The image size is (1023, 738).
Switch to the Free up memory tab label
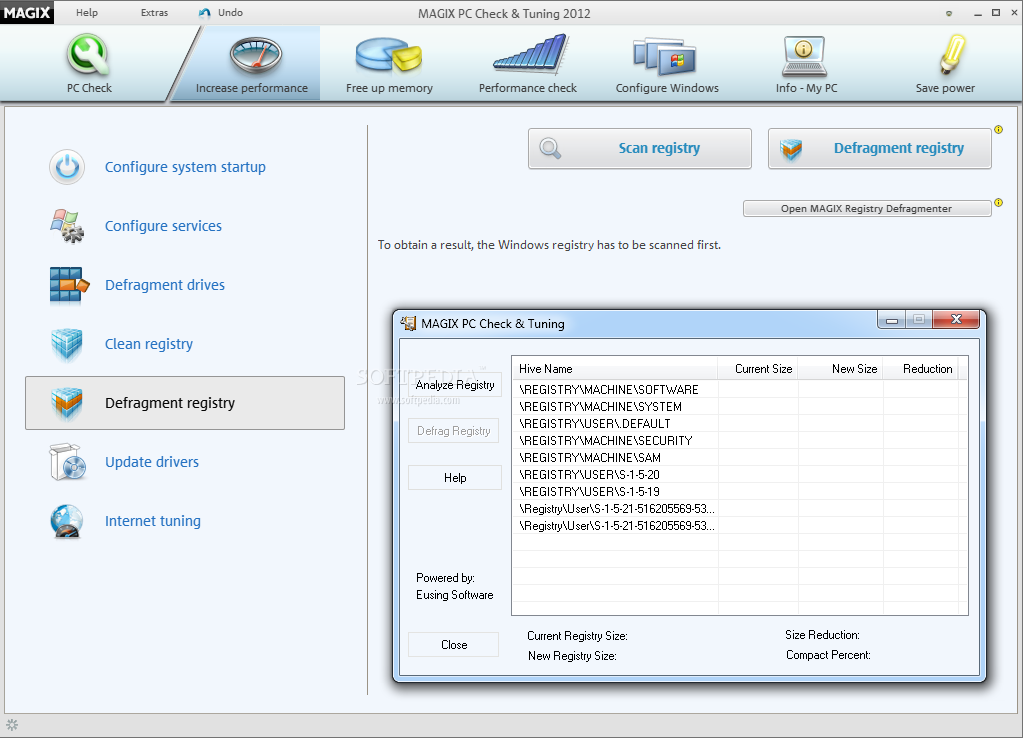tap(389, 88)
